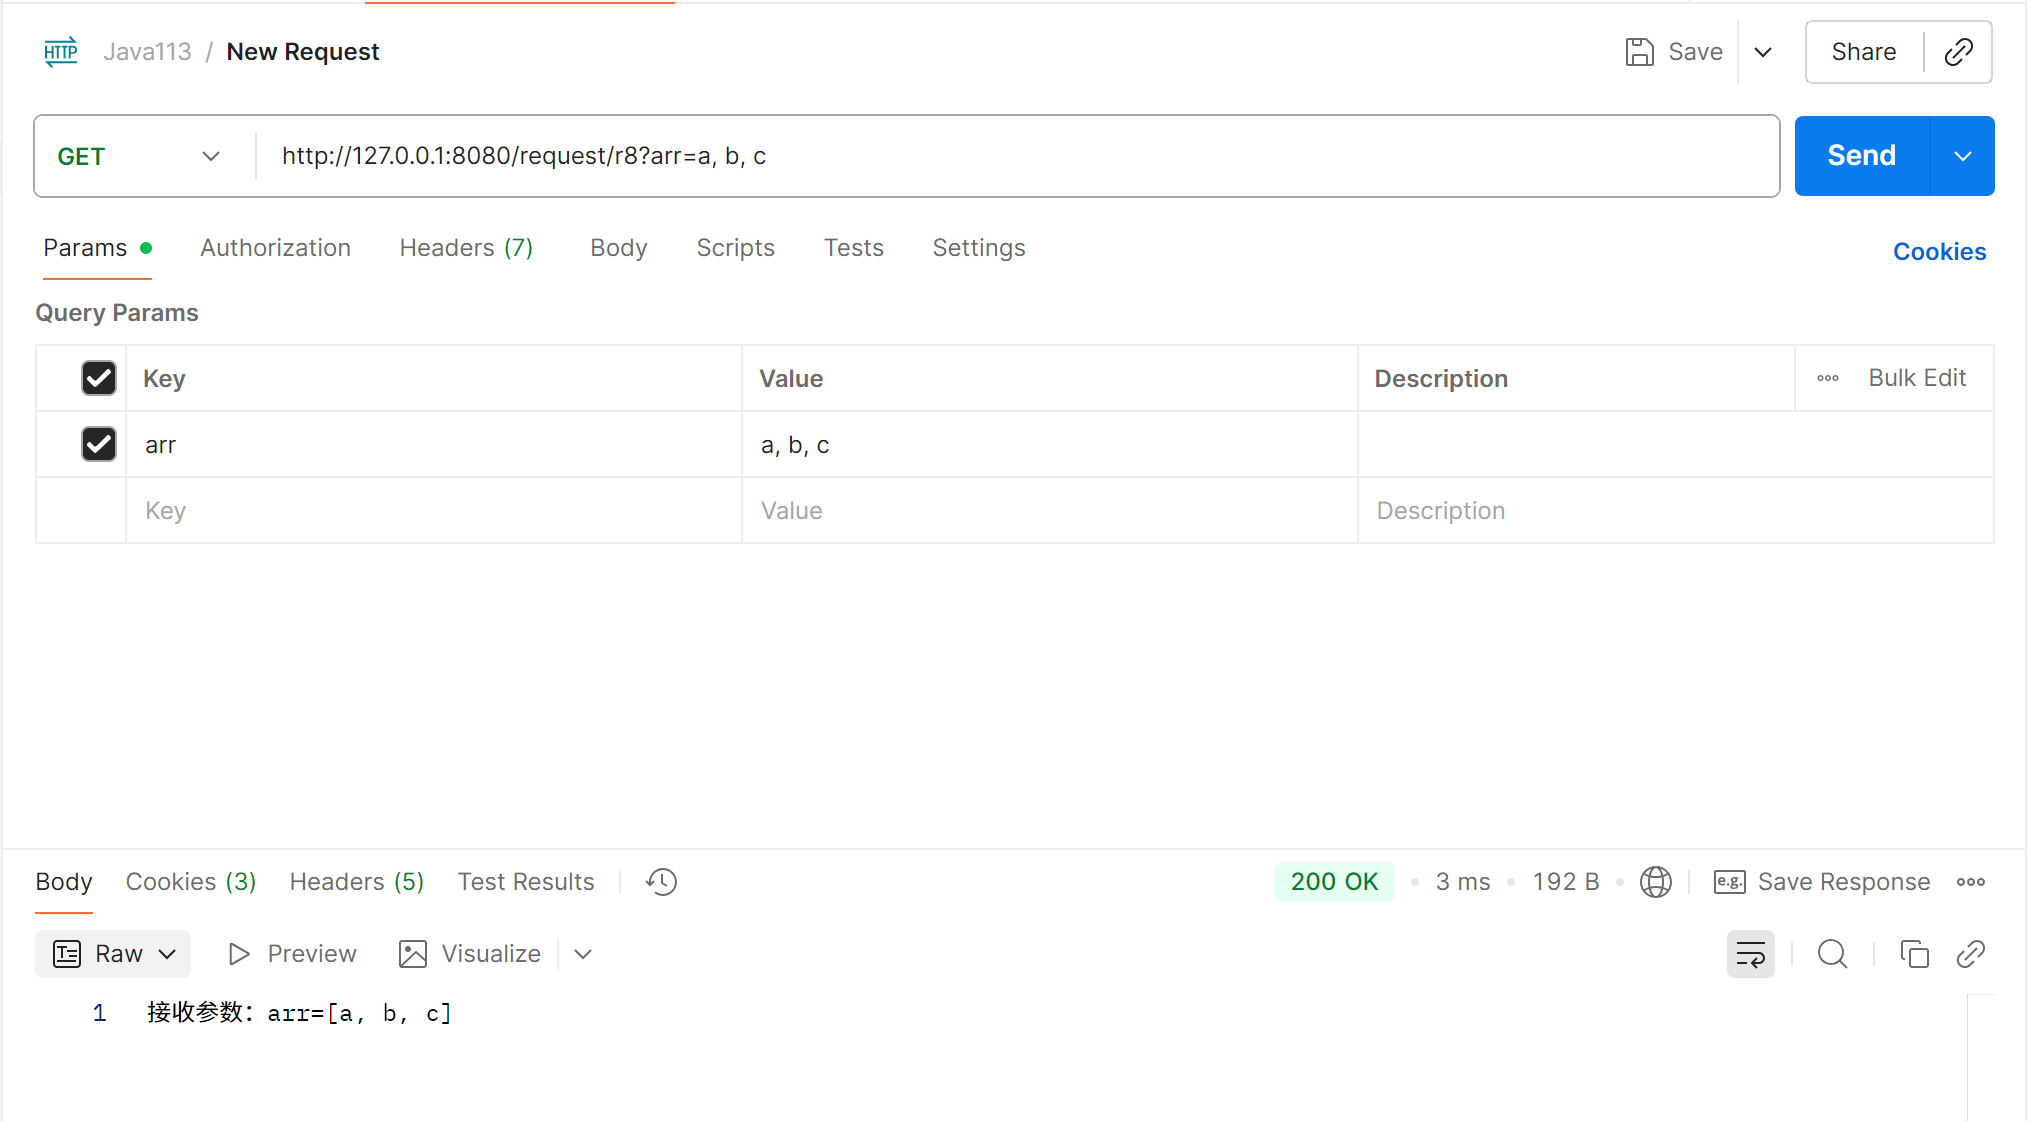Toggle the response word wrap icon
This screenshot has width=2029, height=1121.
click(1750, 954)
